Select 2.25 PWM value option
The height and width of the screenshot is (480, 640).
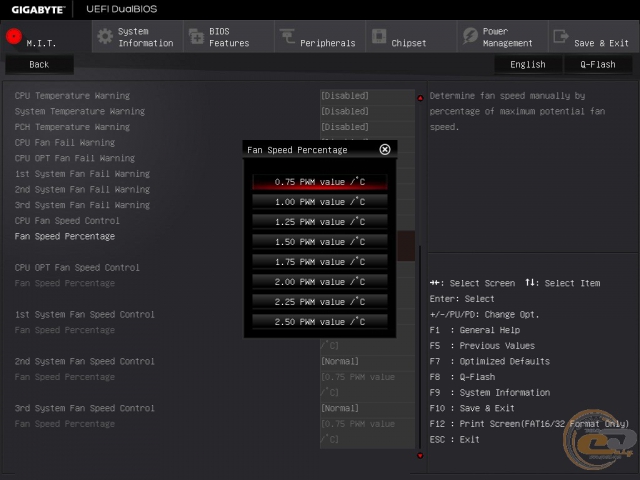pyautogui.click(x=320, y=302)
